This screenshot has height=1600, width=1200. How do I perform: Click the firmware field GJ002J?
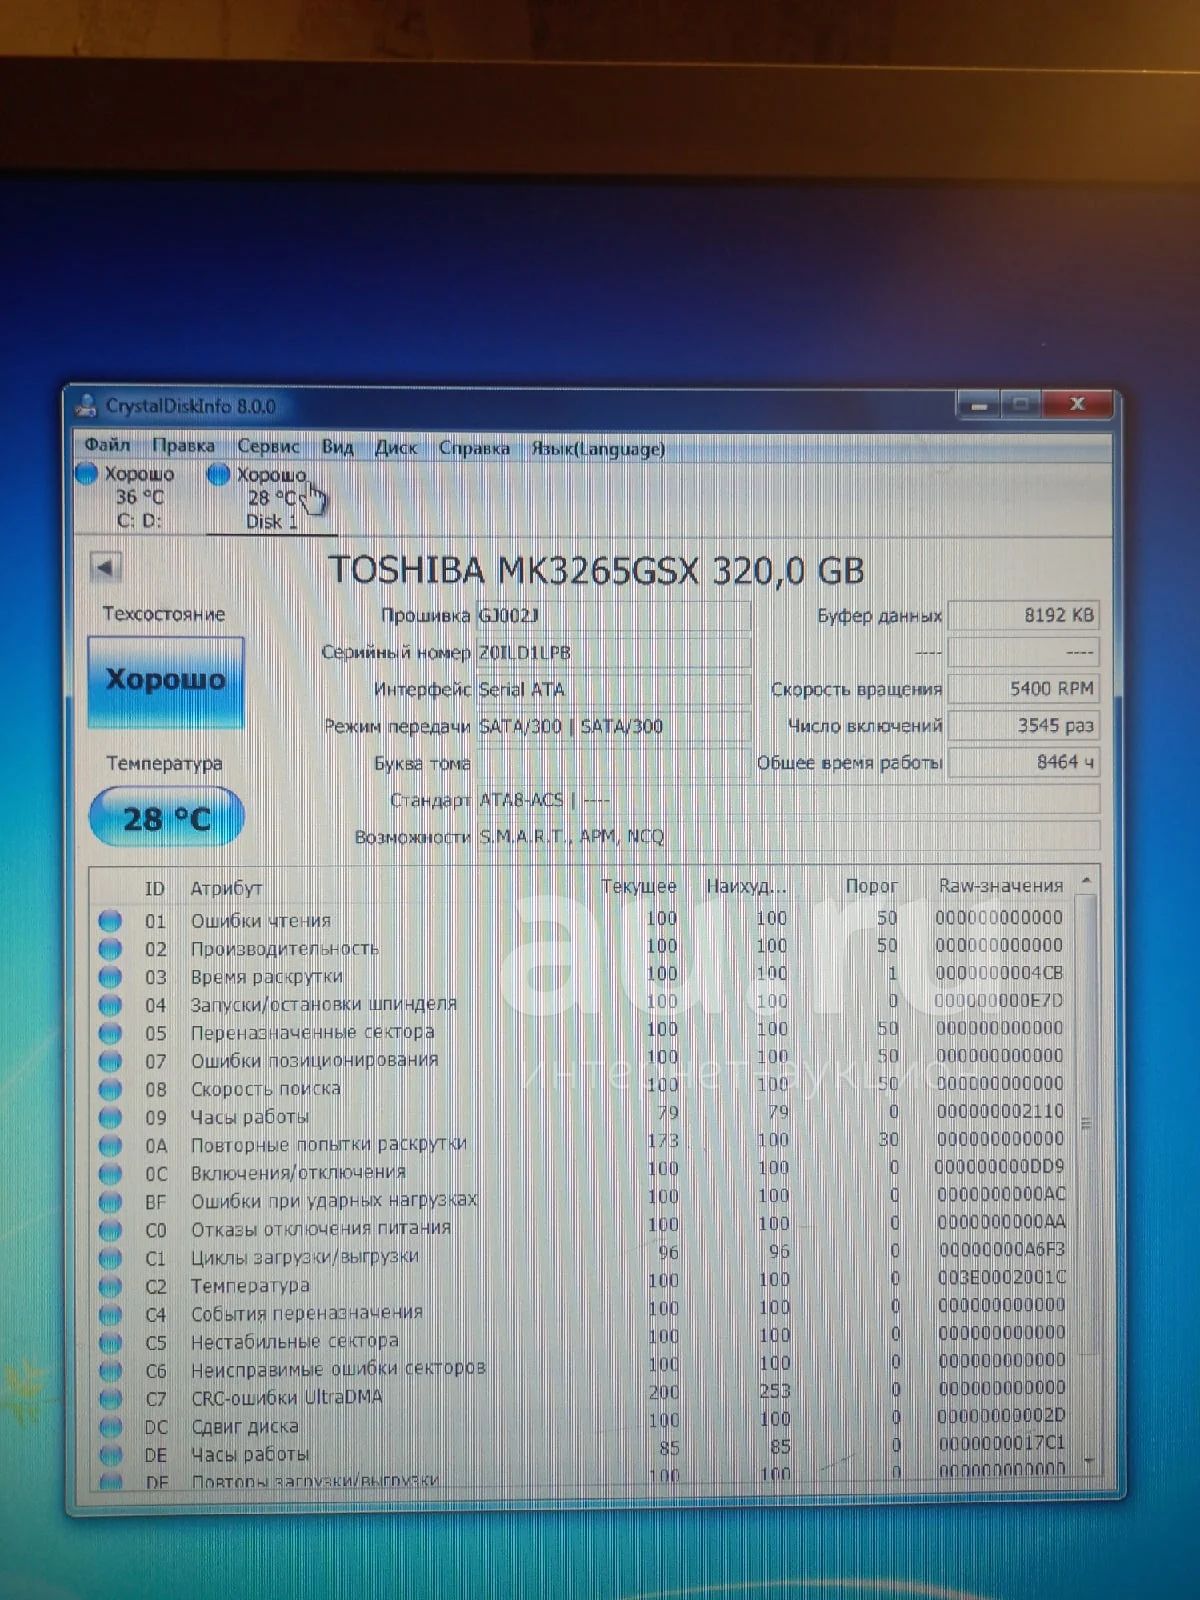point(613,616)
